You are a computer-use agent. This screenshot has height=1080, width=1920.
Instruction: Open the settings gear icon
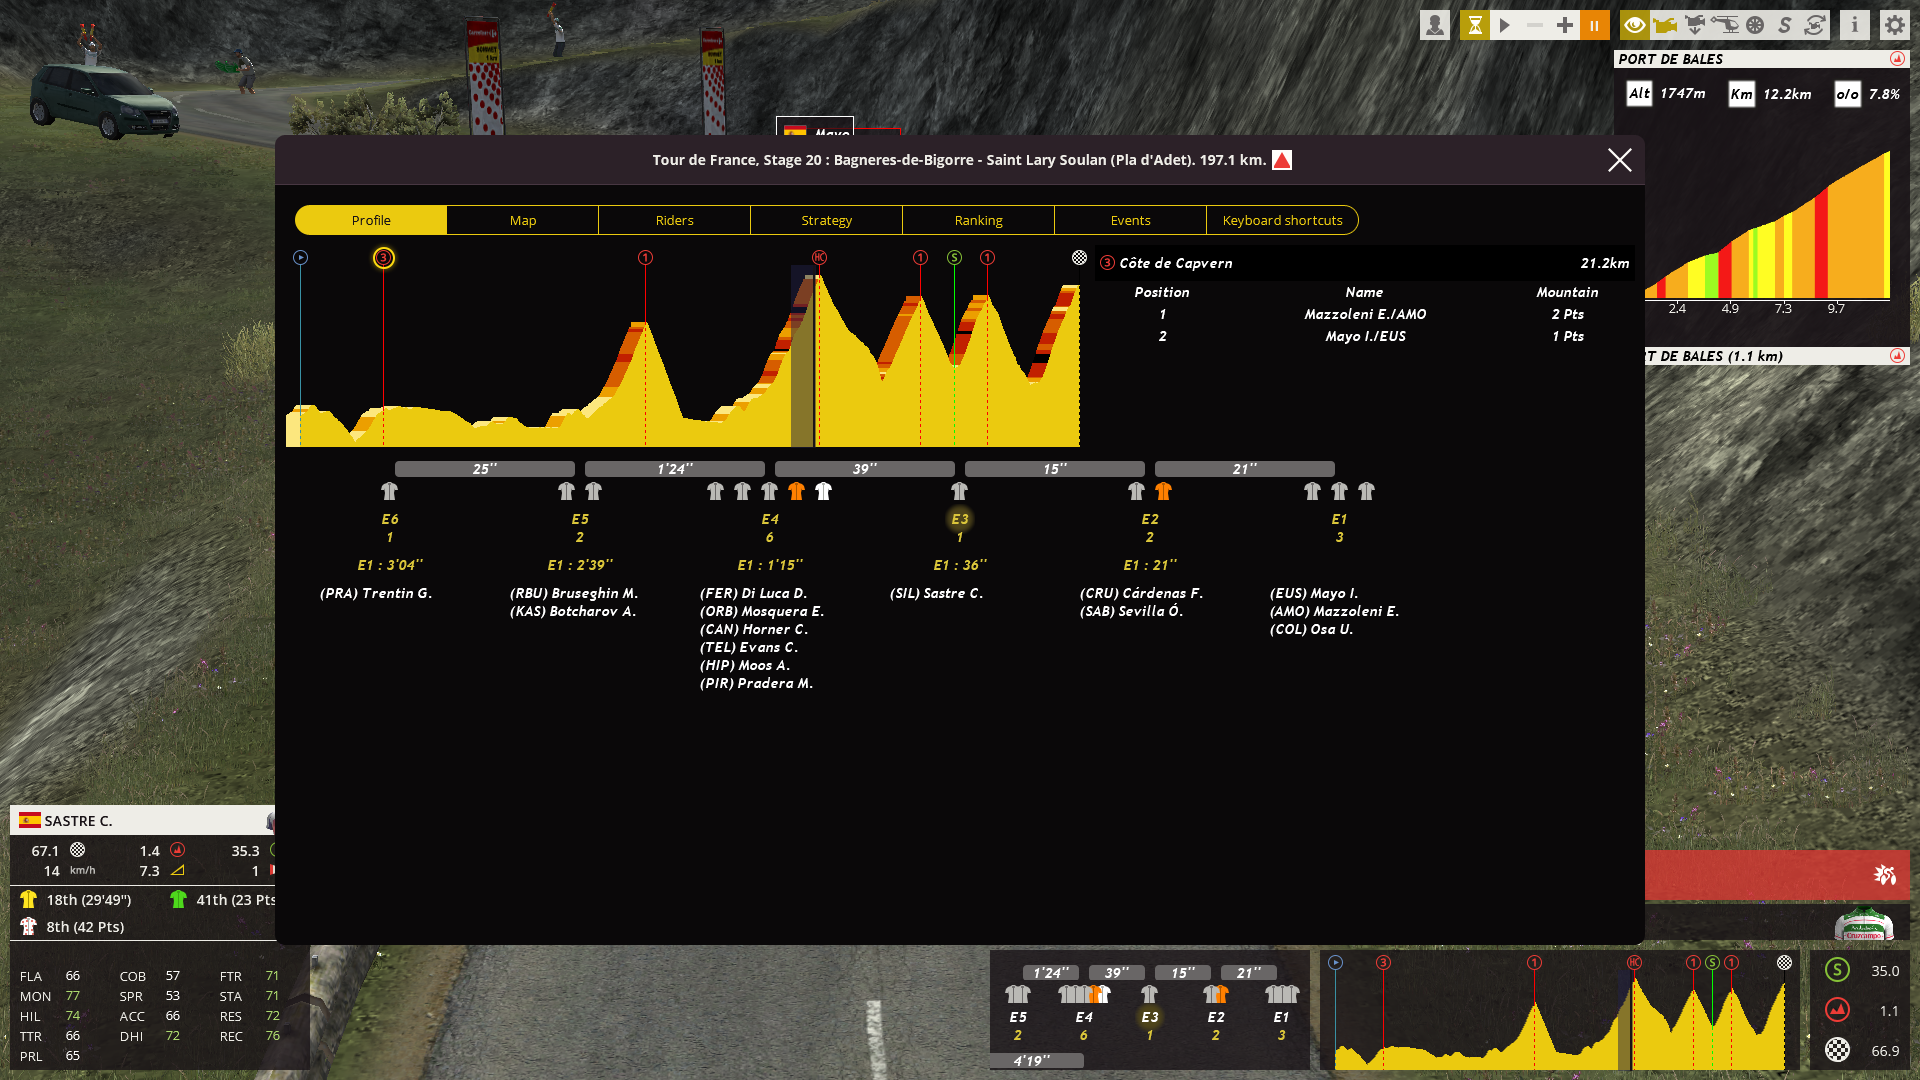coord(1895,25)
